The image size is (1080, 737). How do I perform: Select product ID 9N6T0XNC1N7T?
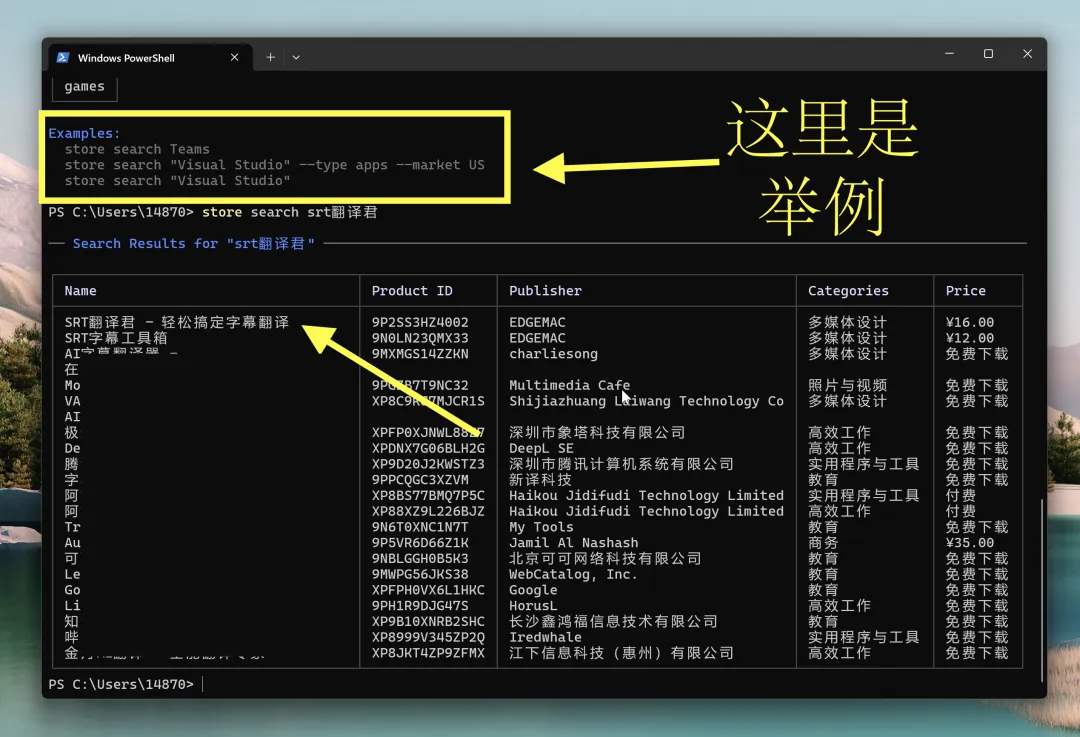(x=420, y=527)
